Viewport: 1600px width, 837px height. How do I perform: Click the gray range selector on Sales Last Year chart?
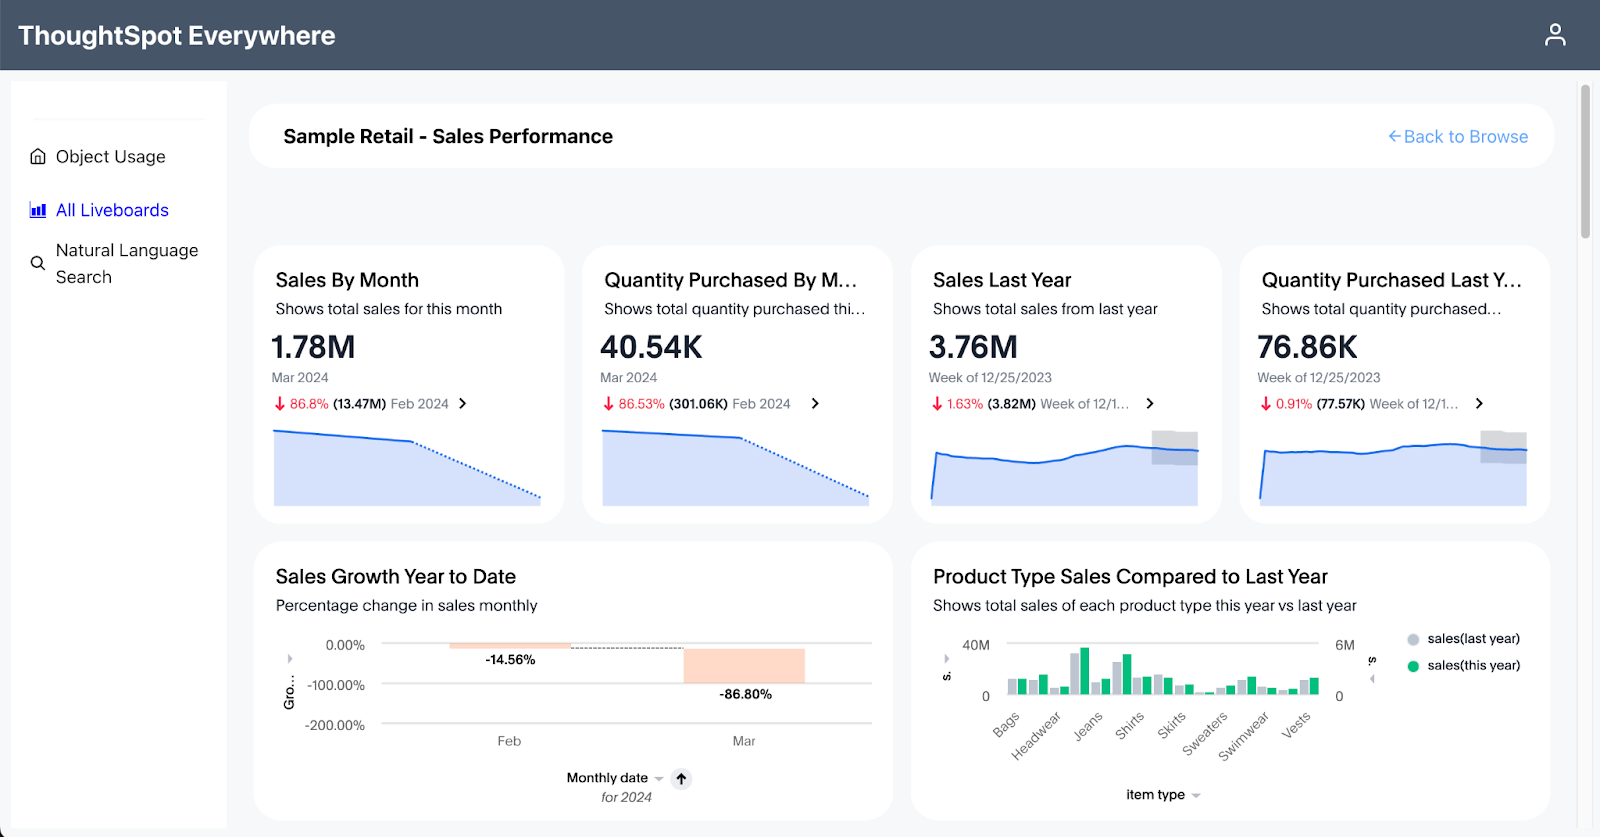coord(1174,448)
